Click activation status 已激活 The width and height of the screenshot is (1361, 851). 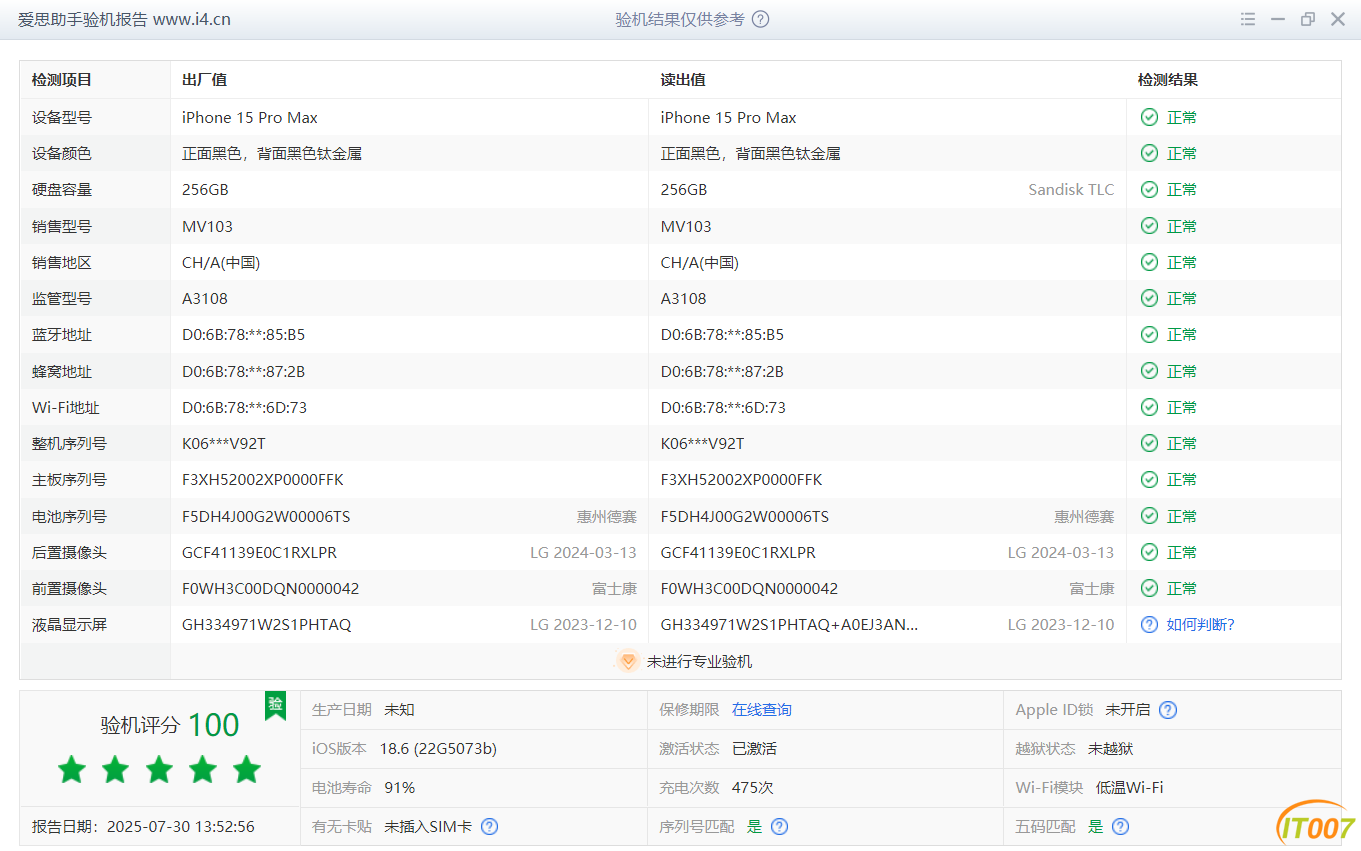(x=754, y=749)
